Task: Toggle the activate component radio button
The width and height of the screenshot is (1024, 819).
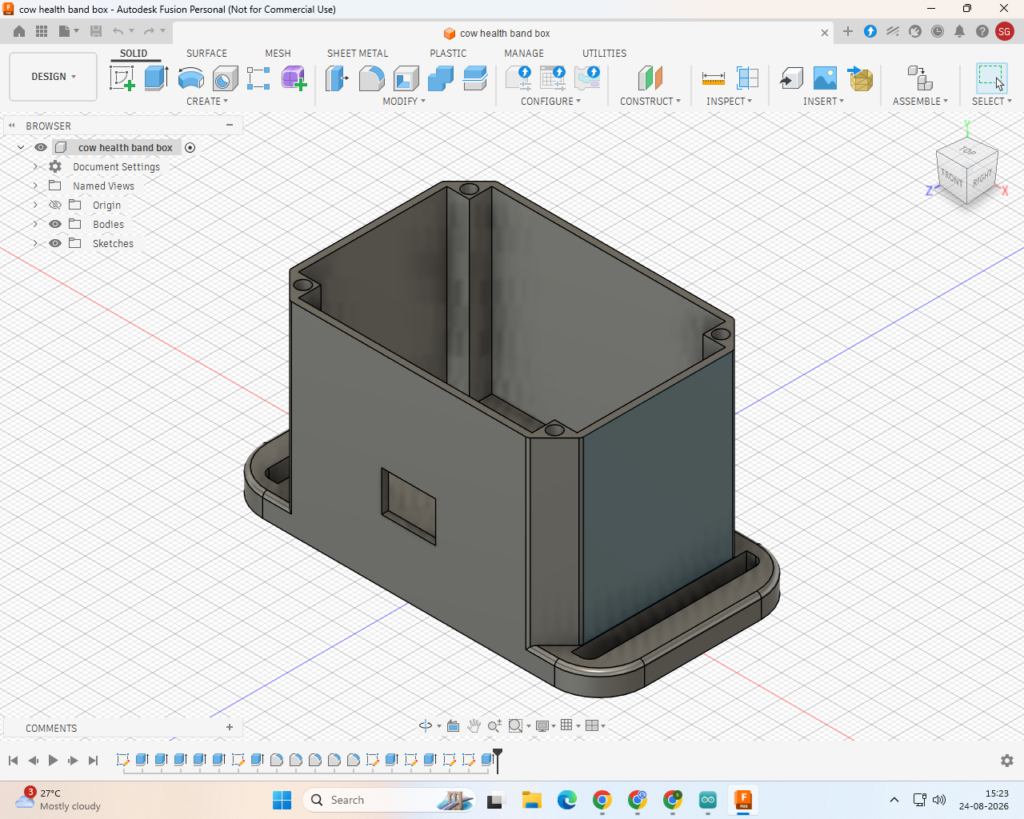Action: pyautogui.click(x=190, y=148)
